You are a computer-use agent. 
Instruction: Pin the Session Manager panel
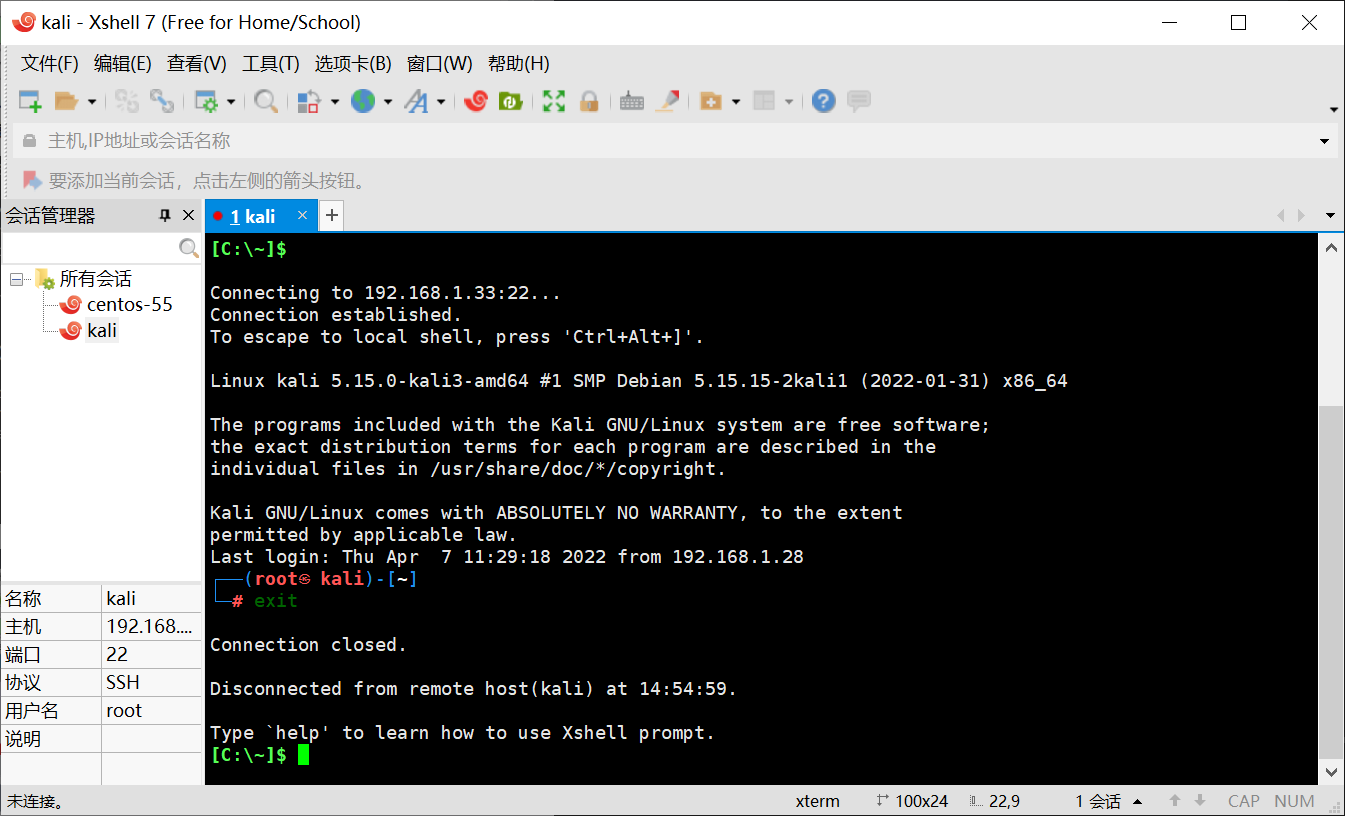[x=166, y=216]
